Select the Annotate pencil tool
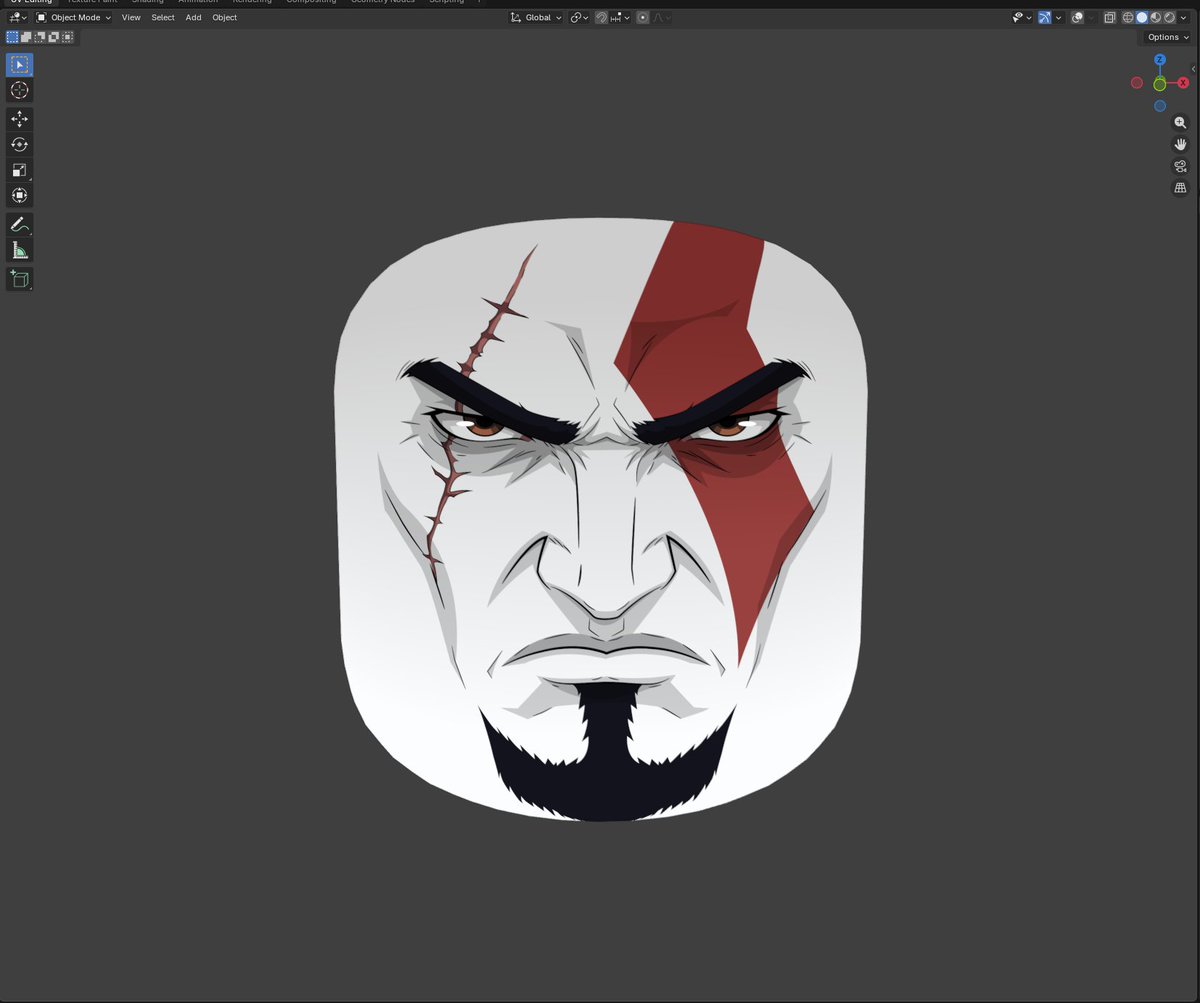 (19, 224)
